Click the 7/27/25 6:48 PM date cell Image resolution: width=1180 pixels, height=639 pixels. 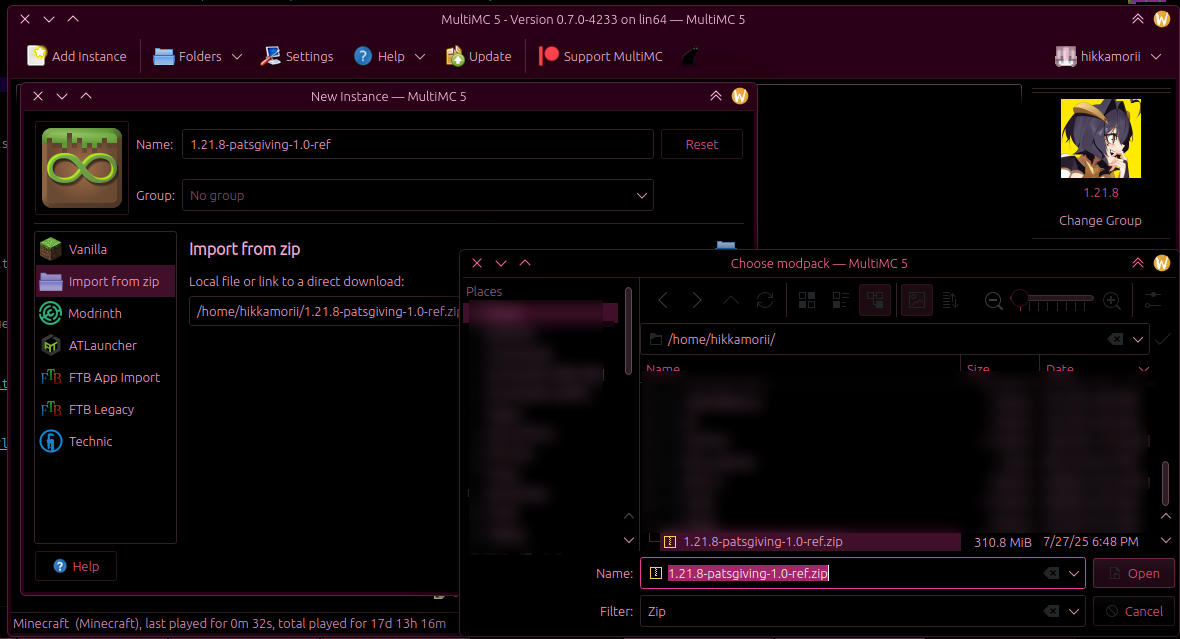tap(1090, 542)
